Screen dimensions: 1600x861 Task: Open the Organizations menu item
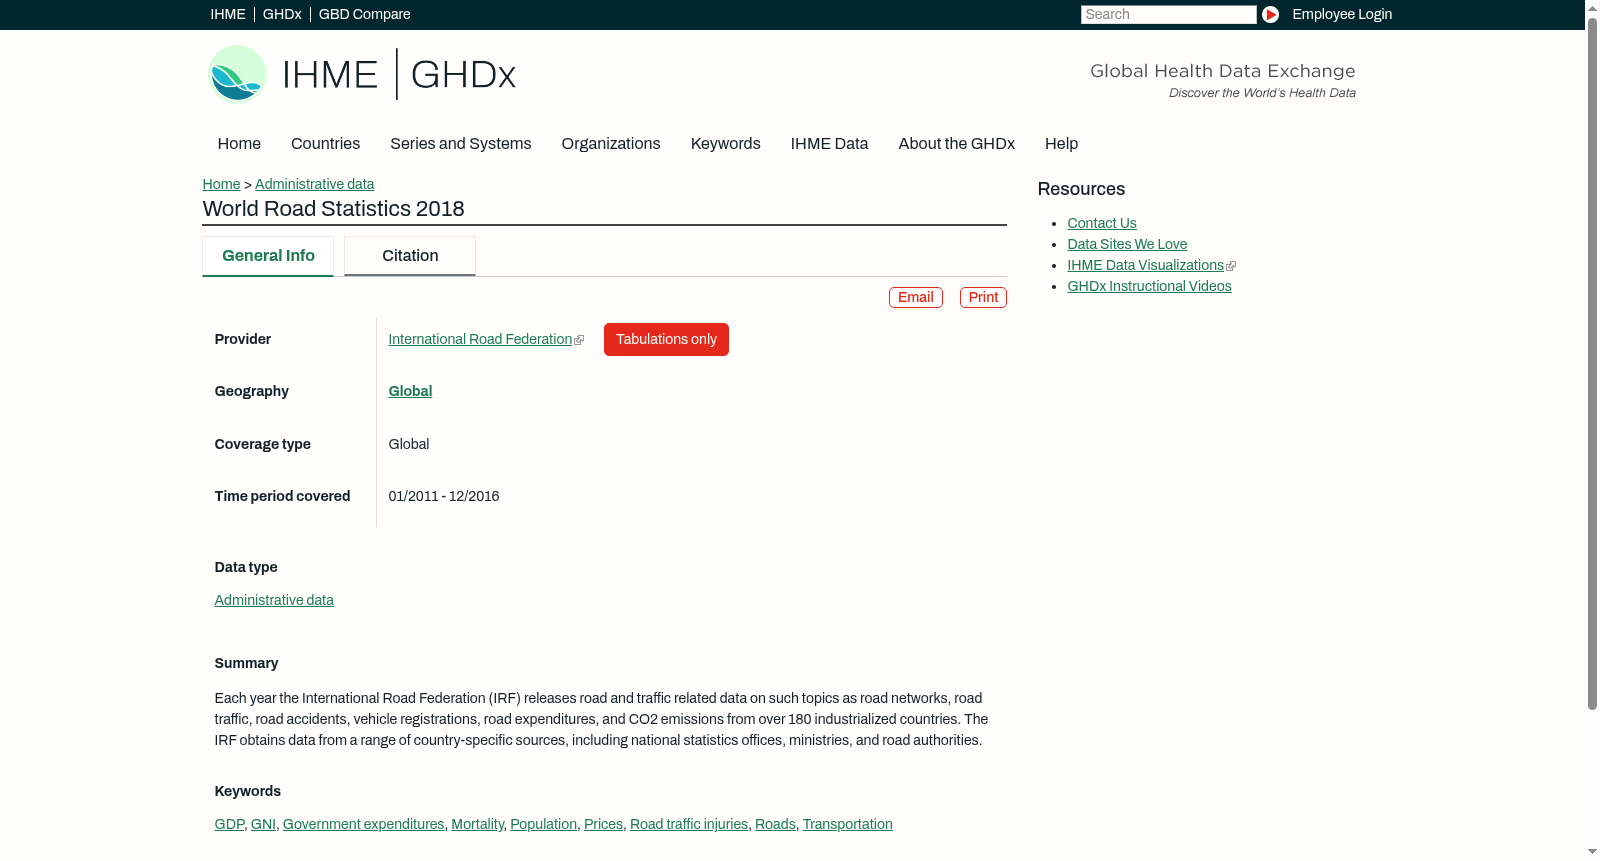click(611, 144)
